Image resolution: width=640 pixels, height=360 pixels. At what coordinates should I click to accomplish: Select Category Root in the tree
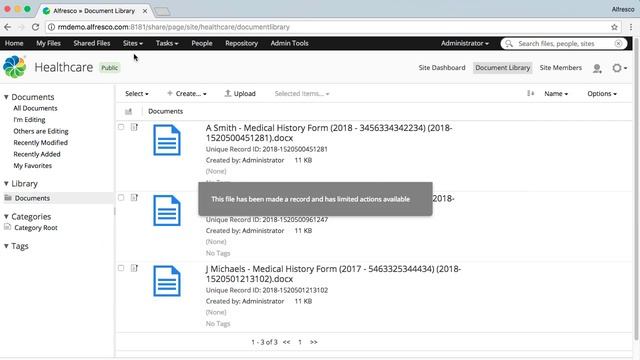tap(36, 227)
